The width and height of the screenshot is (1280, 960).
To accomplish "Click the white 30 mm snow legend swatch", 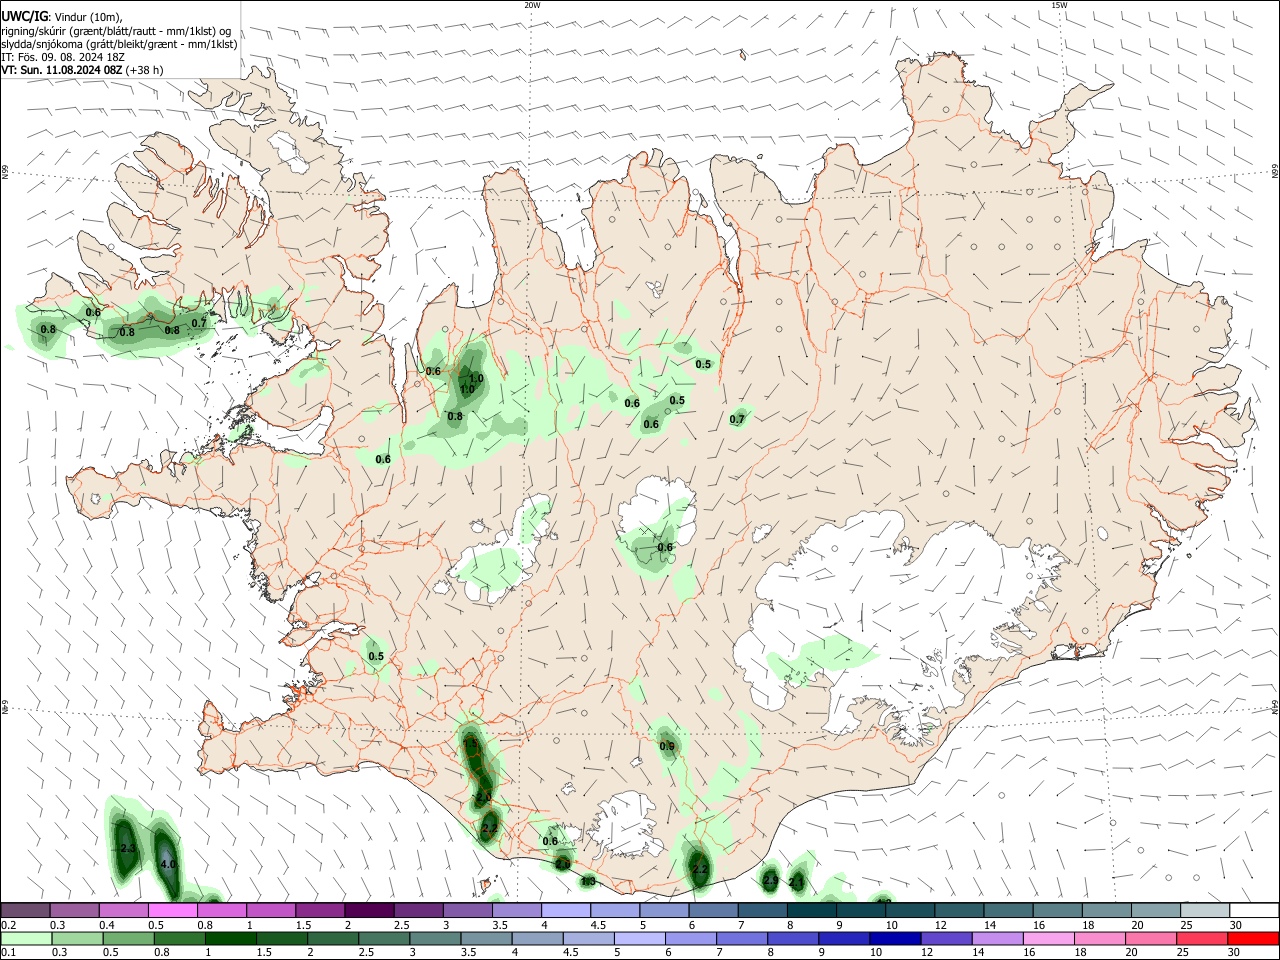I will pyautogui.click(x=1254, y=910).
